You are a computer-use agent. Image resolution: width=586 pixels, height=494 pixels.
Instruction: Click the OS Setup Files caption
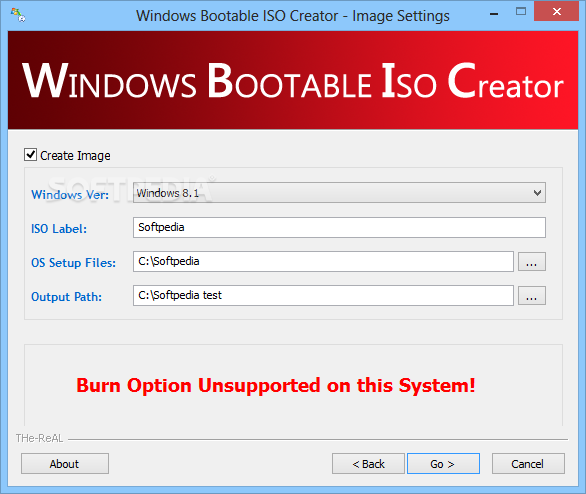[x=73, y=263]
